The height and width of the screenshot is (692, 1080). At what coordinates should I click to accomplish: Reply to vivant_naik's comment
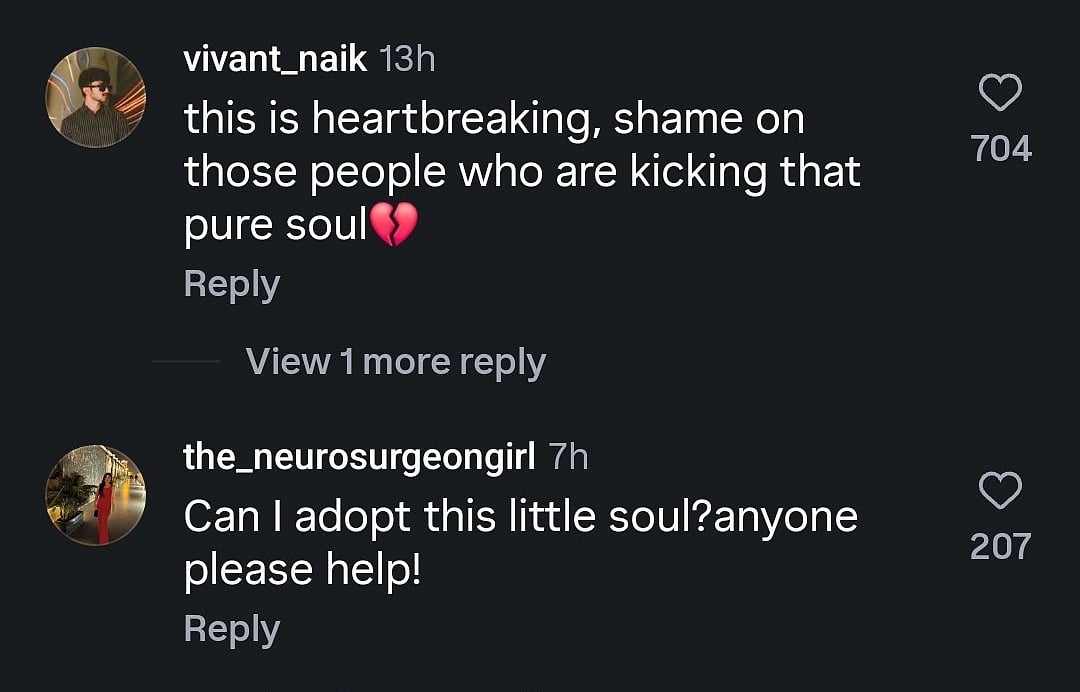pyautogui.click(x=231, y=285)
